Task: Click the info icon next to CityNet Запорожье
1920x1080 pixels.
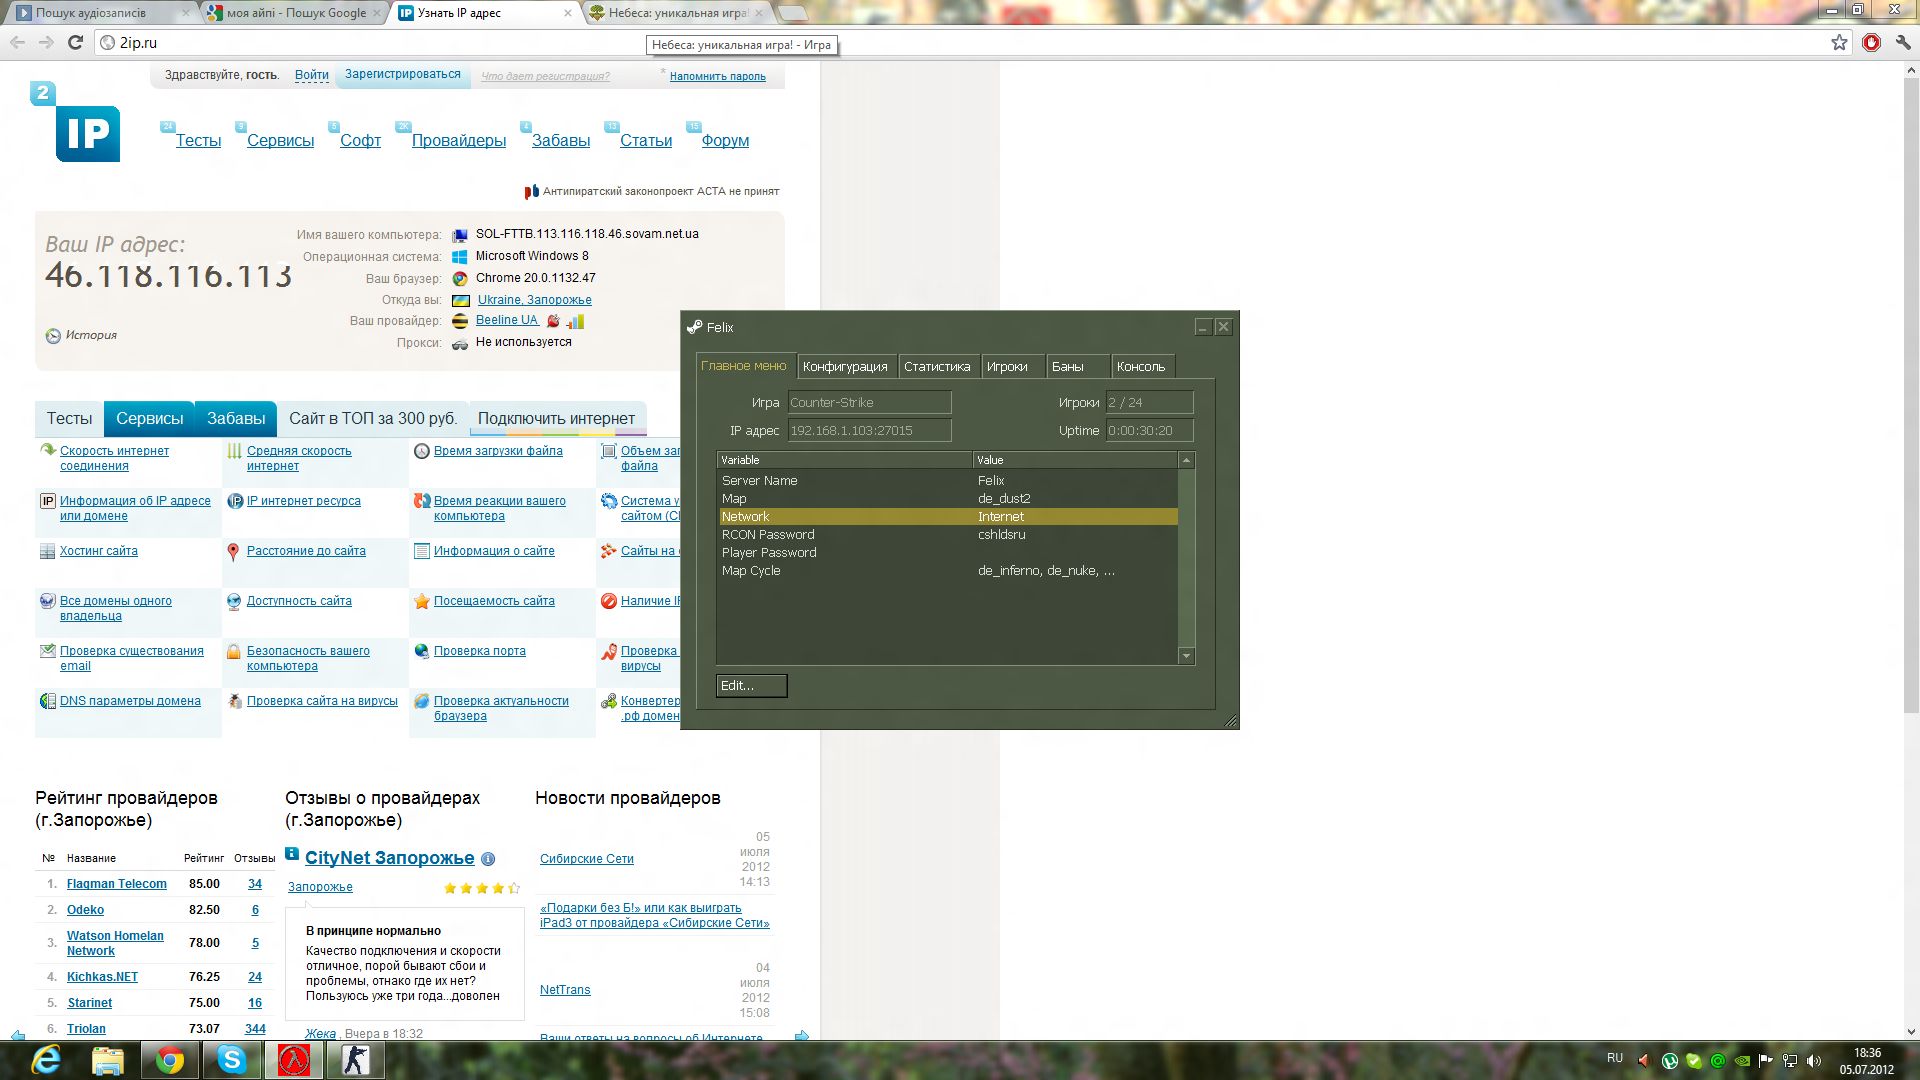Action: [488, 859]
